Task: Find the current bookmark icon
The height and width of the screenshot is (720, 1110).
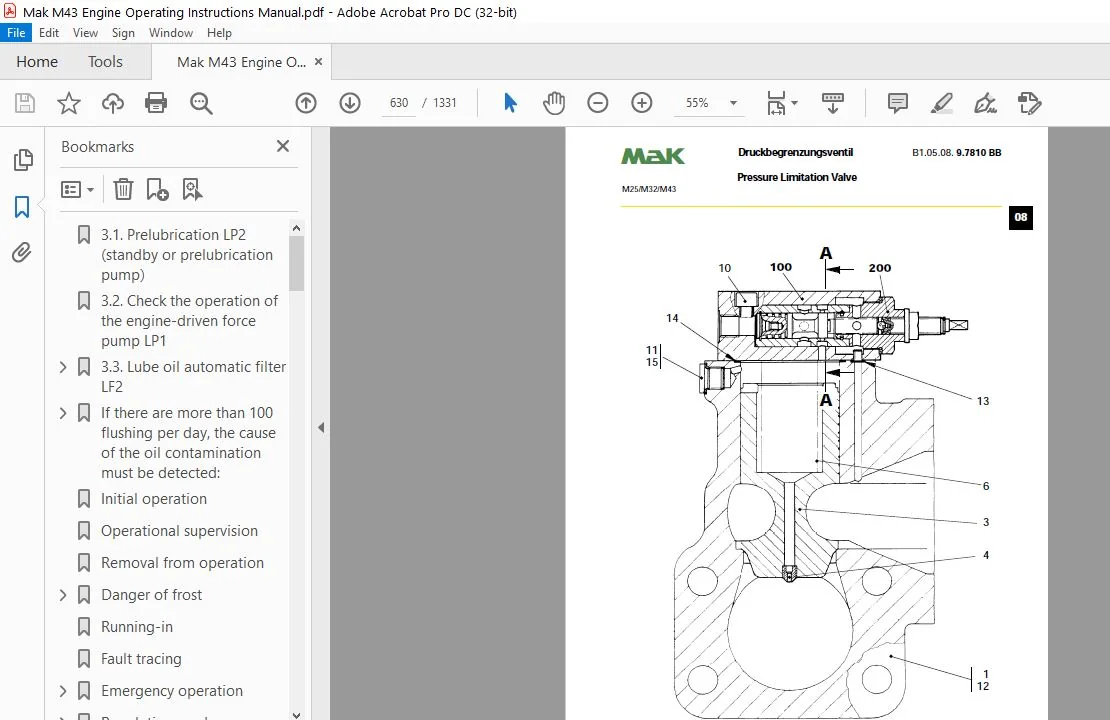Action: 193,189
